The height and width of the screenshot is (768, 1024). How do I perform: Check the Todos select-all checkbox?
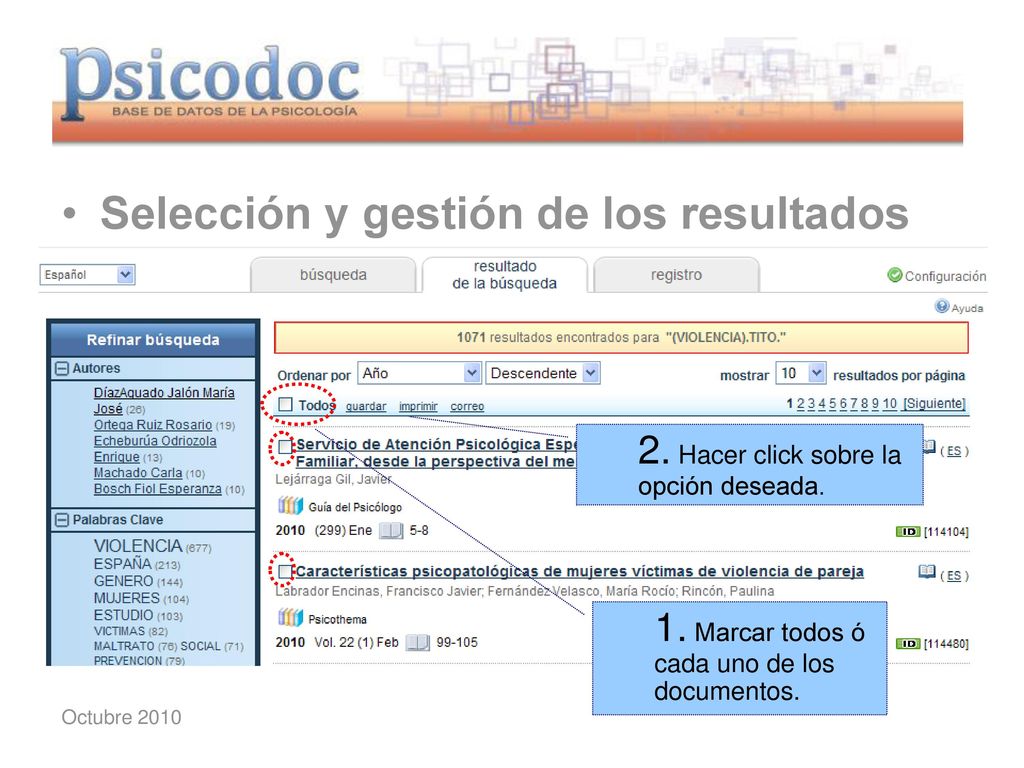pos(285,405)
